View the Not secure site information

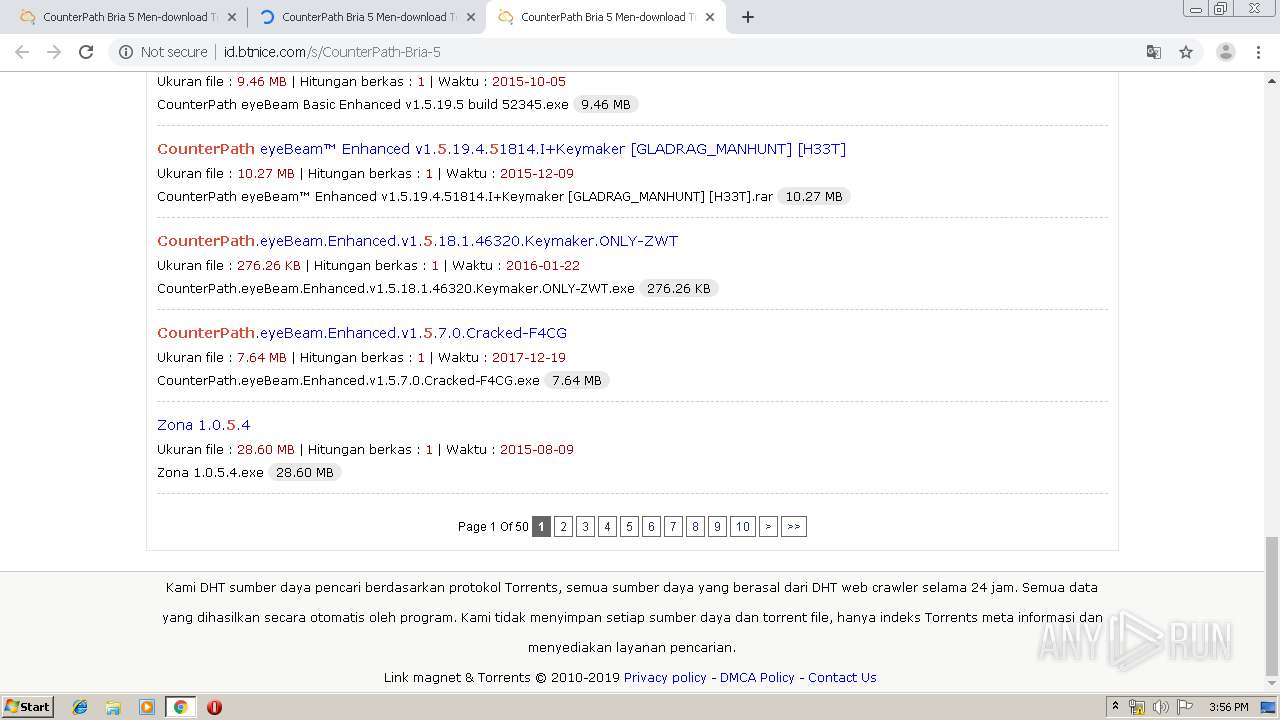pyautogui.click(x=164, y=52)
